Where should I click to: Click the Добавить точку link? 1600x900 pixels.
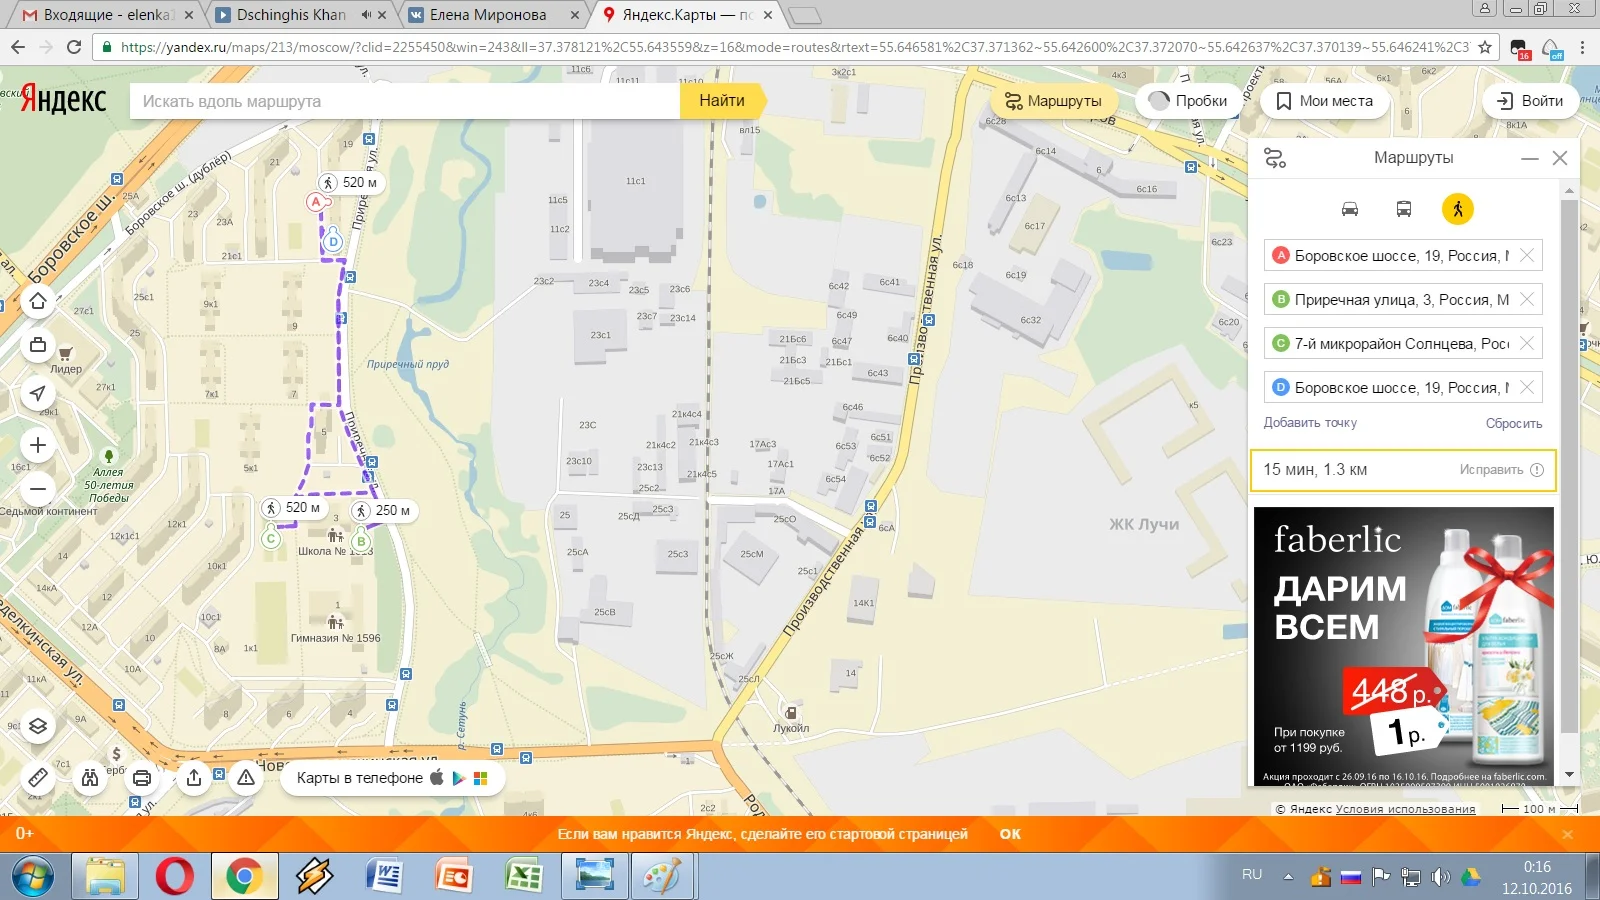pos(1310,423)
